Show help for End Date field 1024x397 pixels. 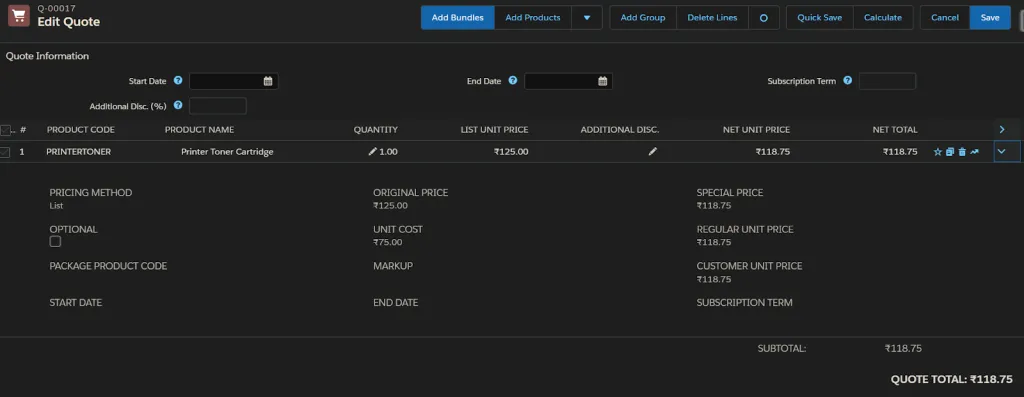513,81
